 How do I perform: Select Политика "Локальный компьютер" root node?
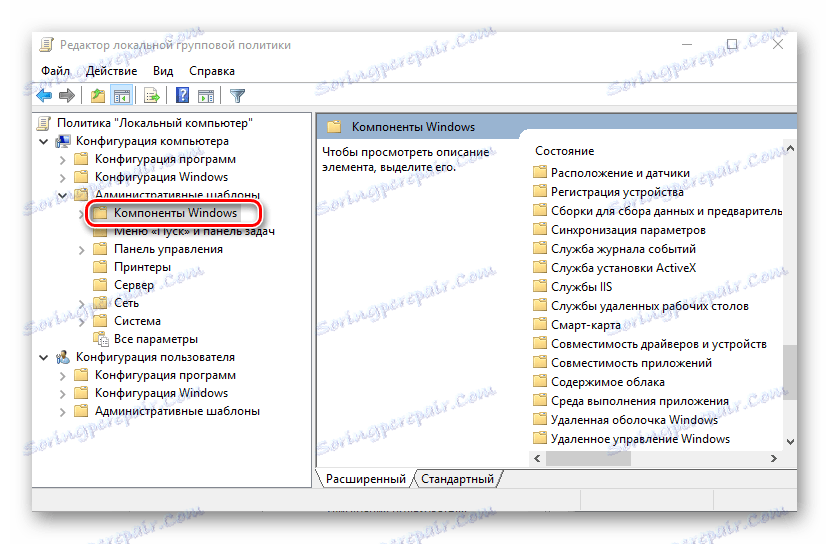155,123
